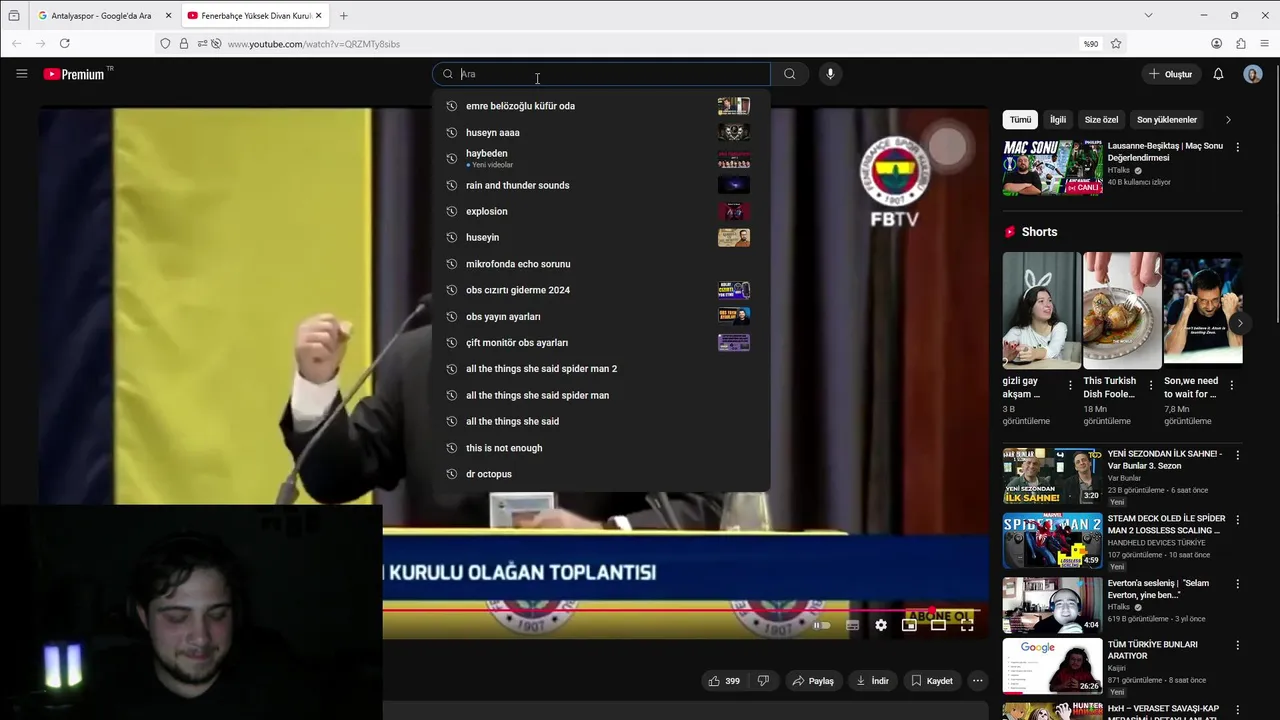Click the Paylaş share button

(x=812, y=681)
